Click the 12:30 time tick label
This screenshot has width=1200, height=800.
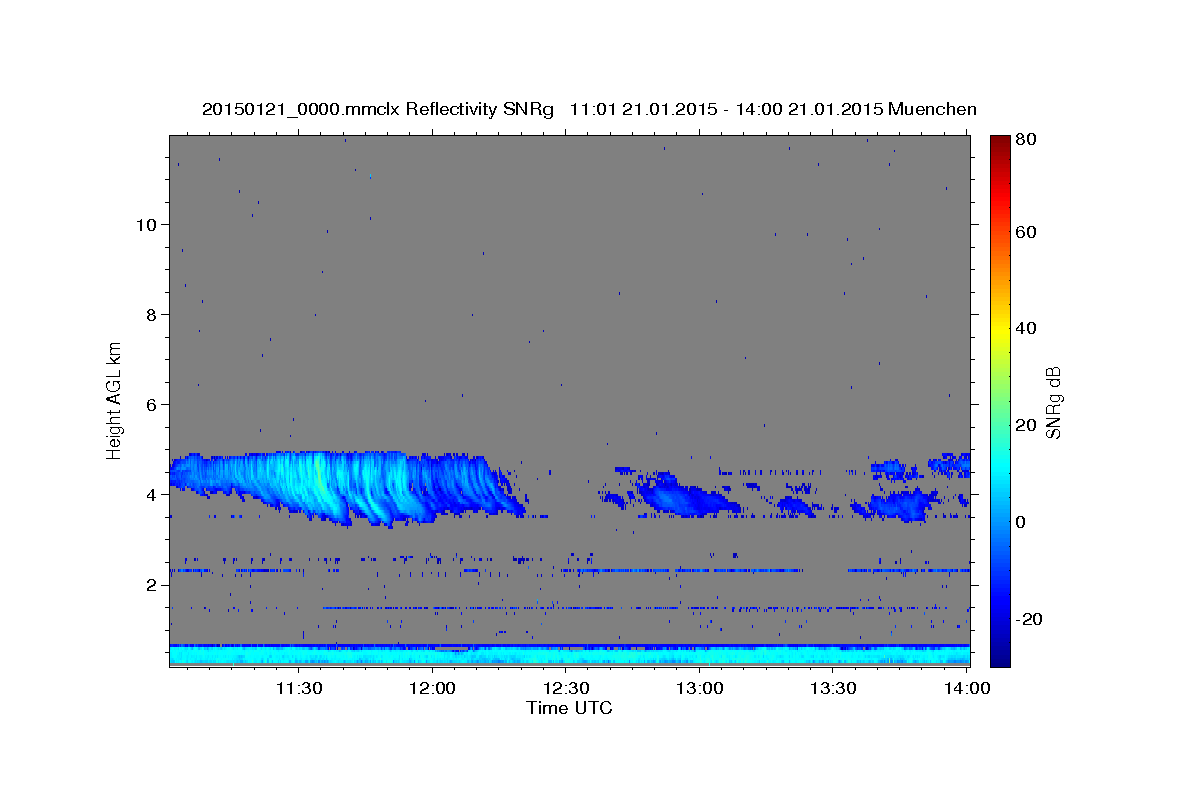pos(566,688)
